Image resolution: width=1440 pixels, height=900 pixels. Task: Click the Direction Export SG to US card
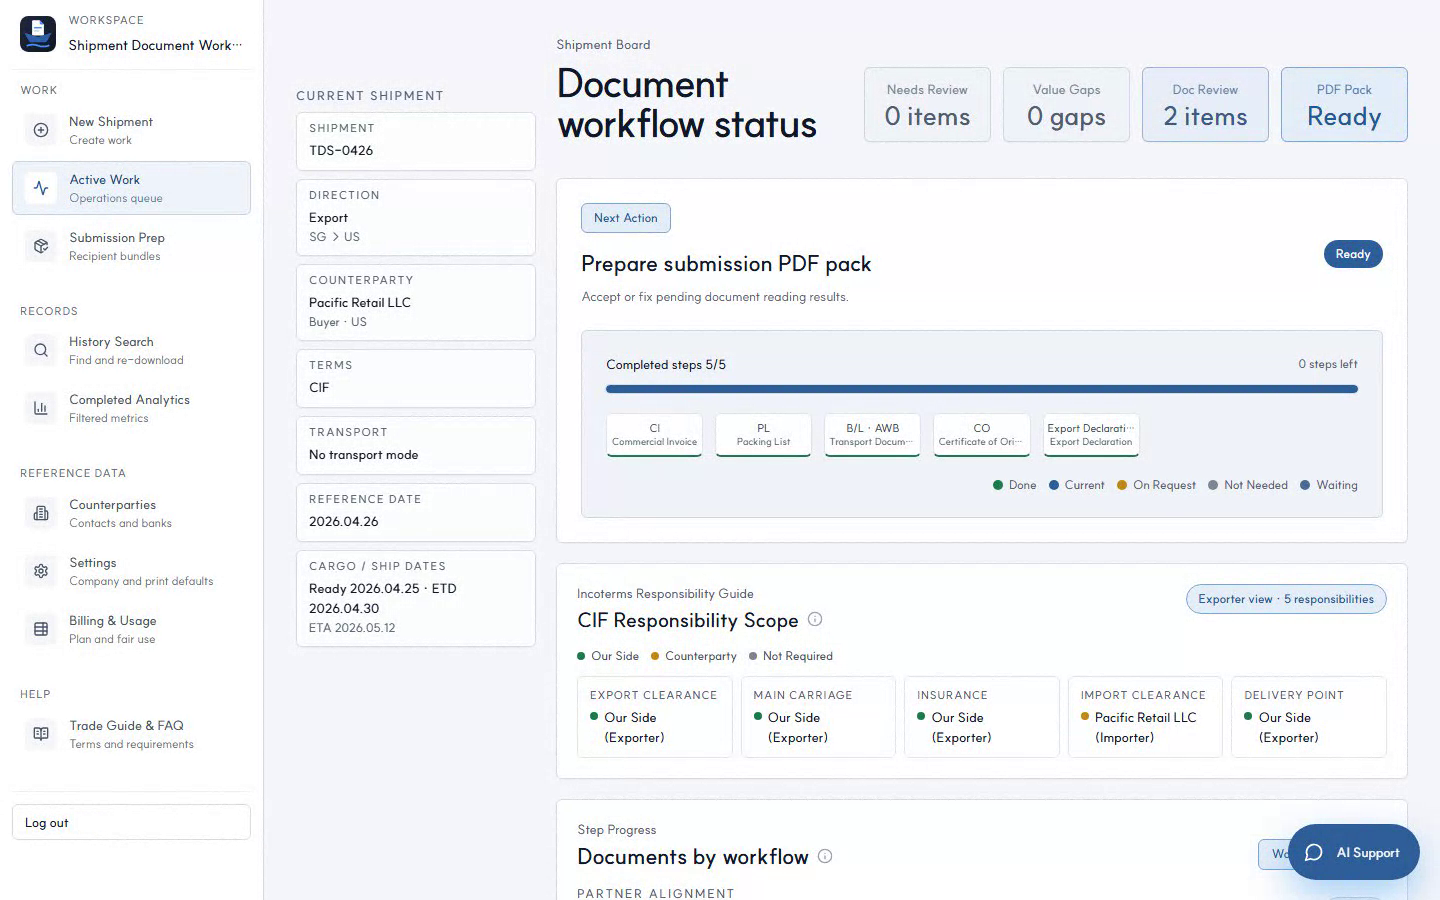(x=416, y=218)
